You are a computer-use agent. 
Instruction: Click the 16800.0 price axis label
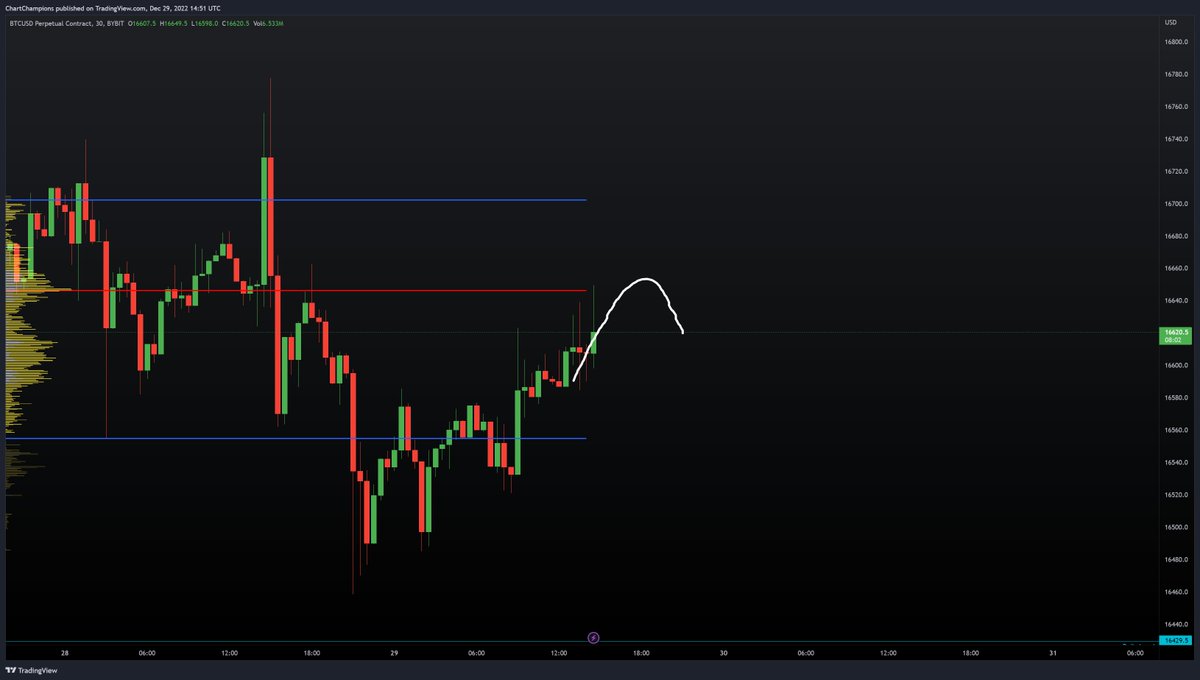tap(1174, 42)
